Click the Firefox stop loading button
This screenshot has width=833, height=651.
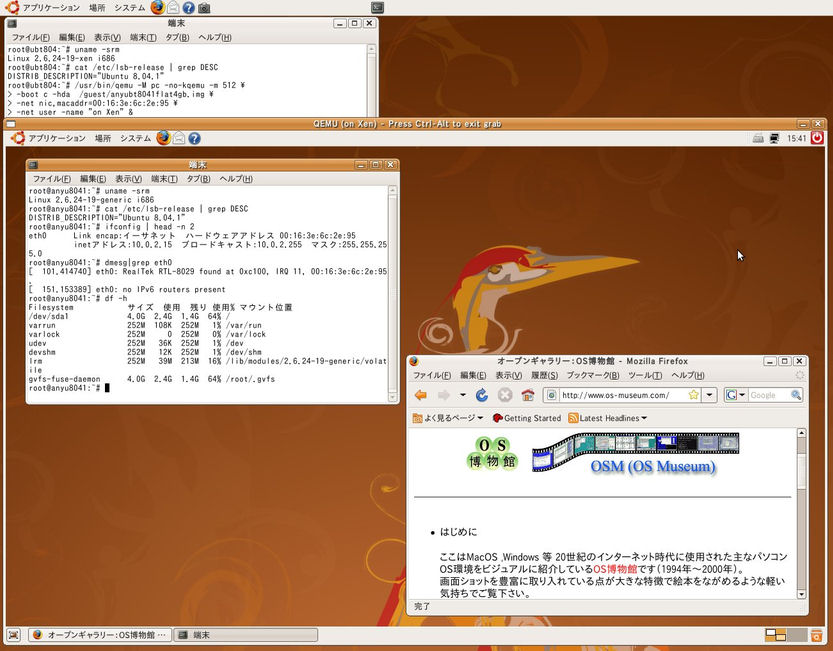click(x=505, y=395)
